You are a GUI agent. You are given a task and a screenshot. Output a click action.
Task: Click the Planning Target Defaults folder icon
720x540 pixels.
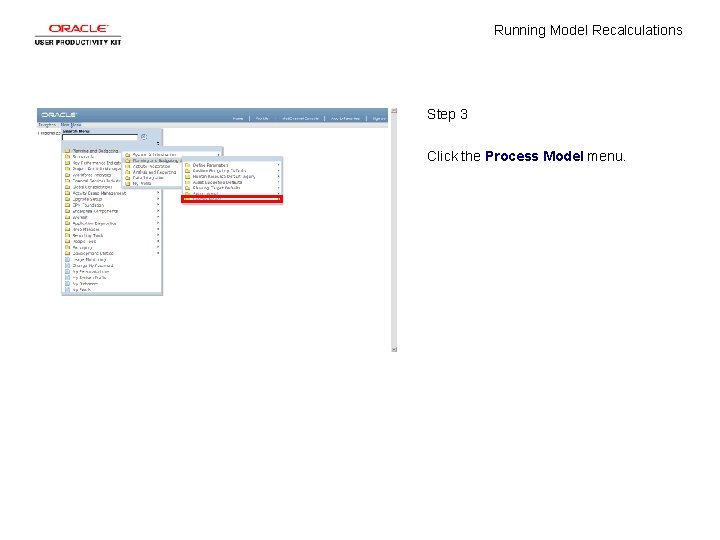[x=187, y=188]
